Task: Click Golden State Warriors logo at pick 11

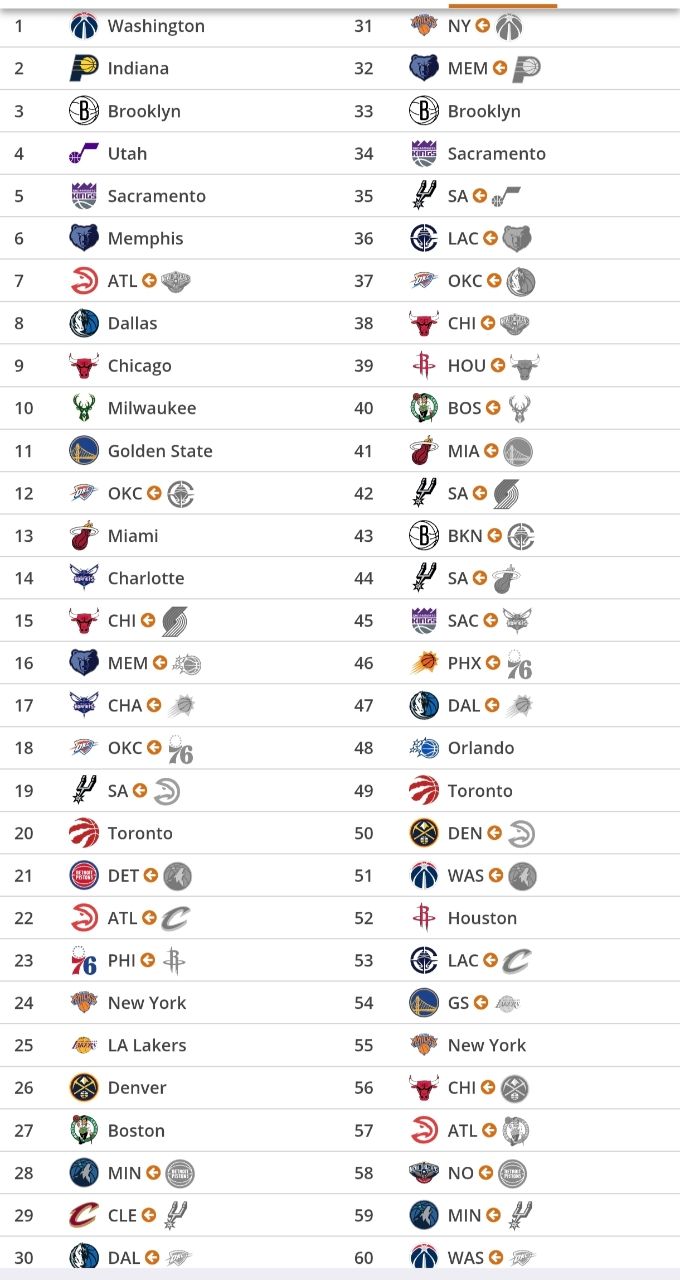Action: tap(84, 451)
